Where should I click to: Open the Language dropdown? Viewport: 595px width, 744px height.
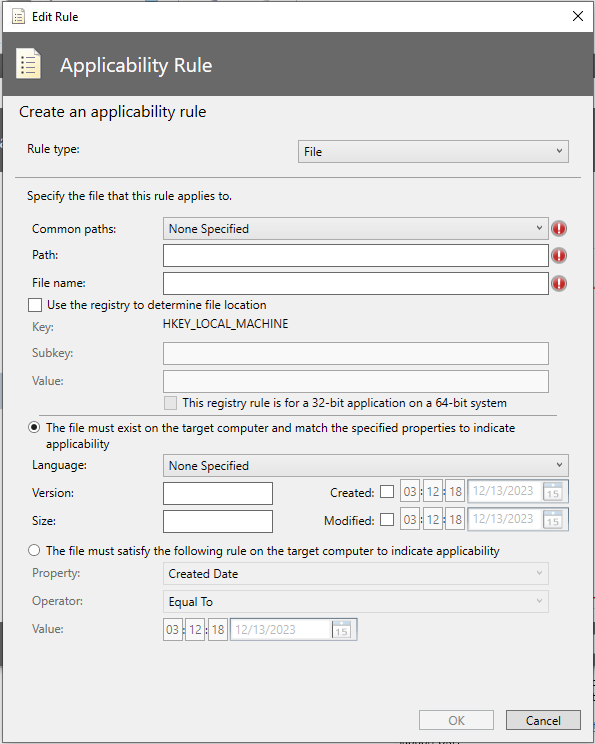click(366, 465)
